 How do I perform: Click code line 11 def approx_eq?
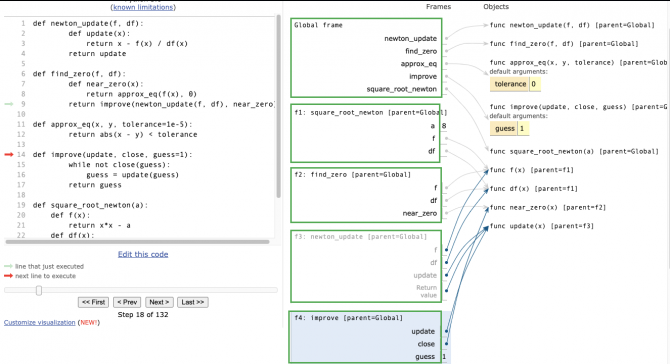click(112, 124)
